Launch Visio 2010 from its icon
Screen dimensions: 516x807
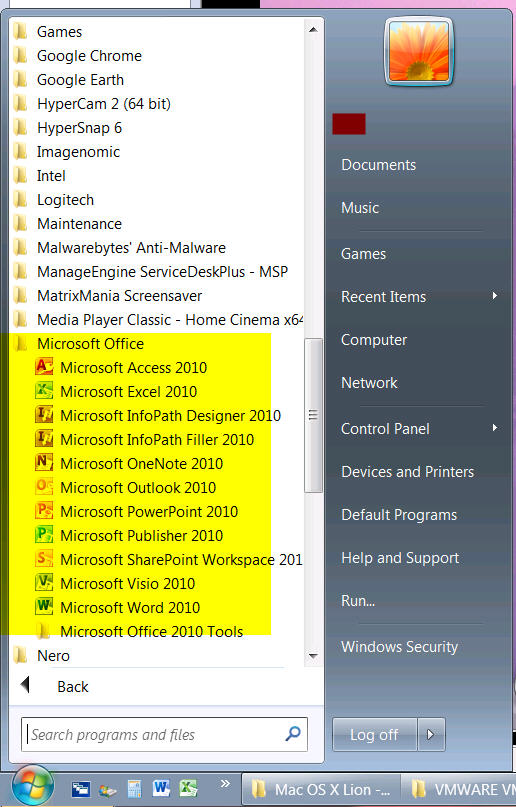coord(44,583)
